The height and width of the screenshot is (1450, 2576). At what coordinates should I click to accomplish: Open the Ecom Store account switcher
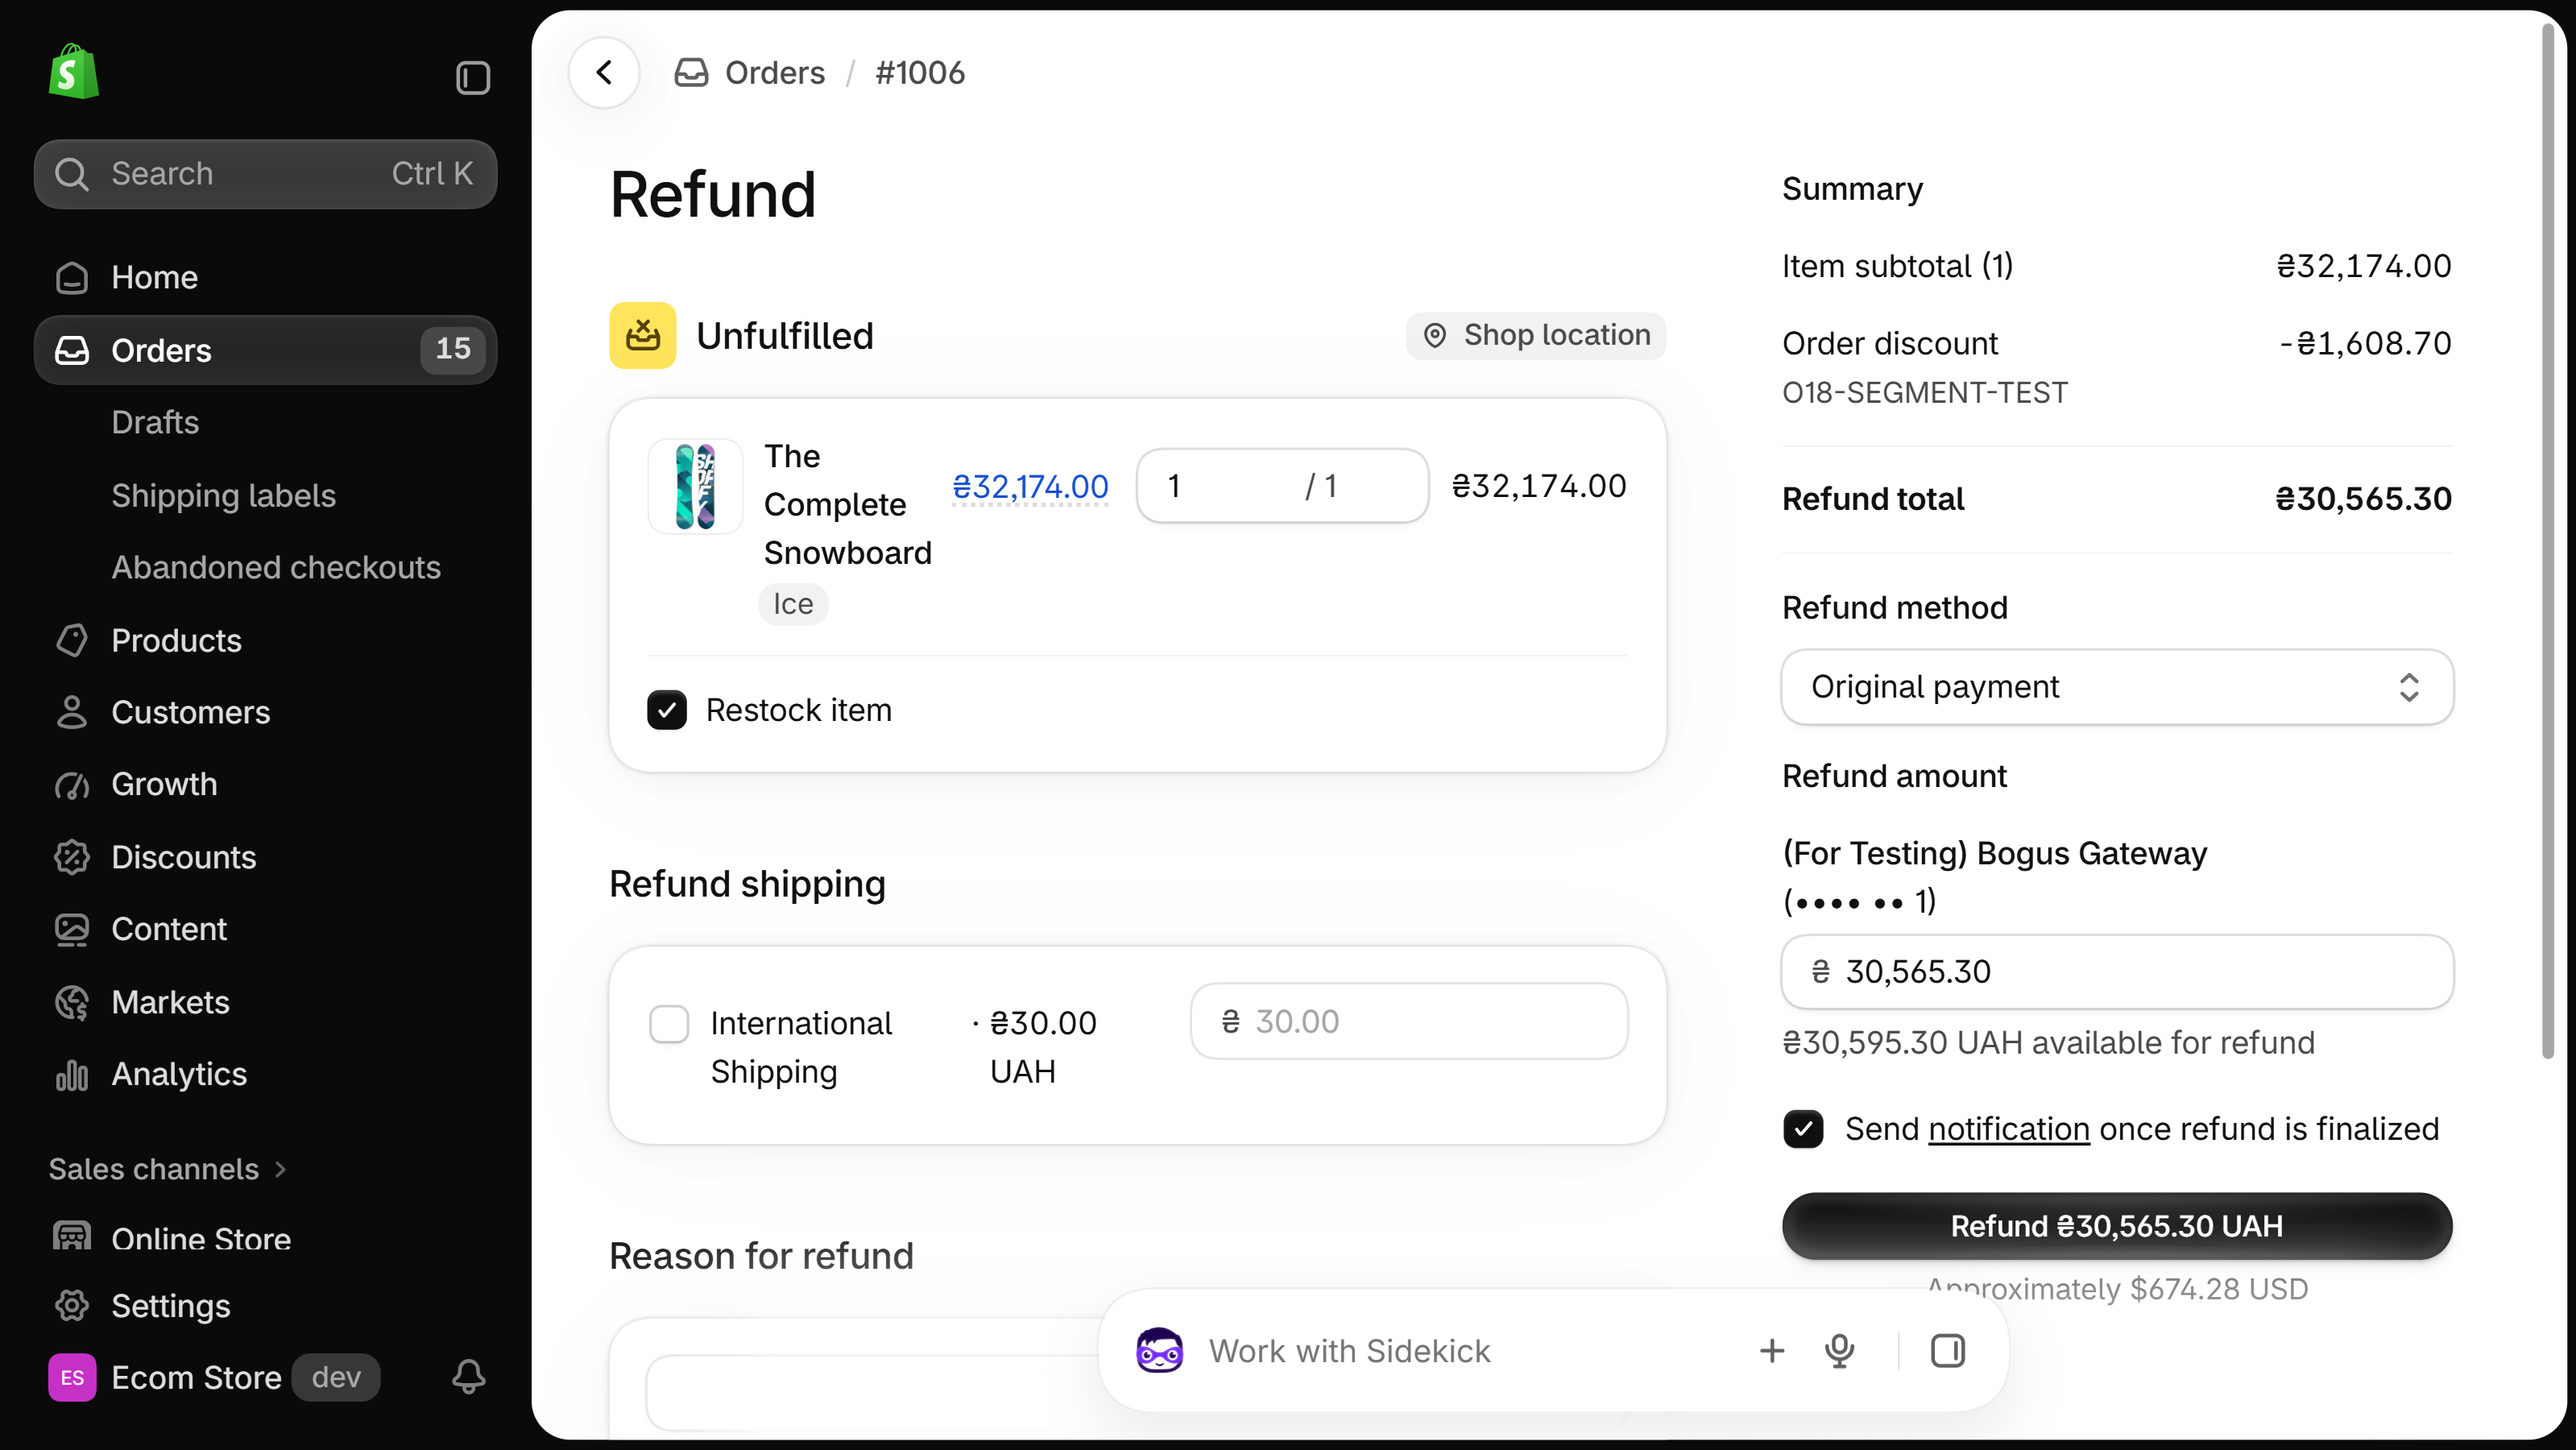tap(214, 1377)
